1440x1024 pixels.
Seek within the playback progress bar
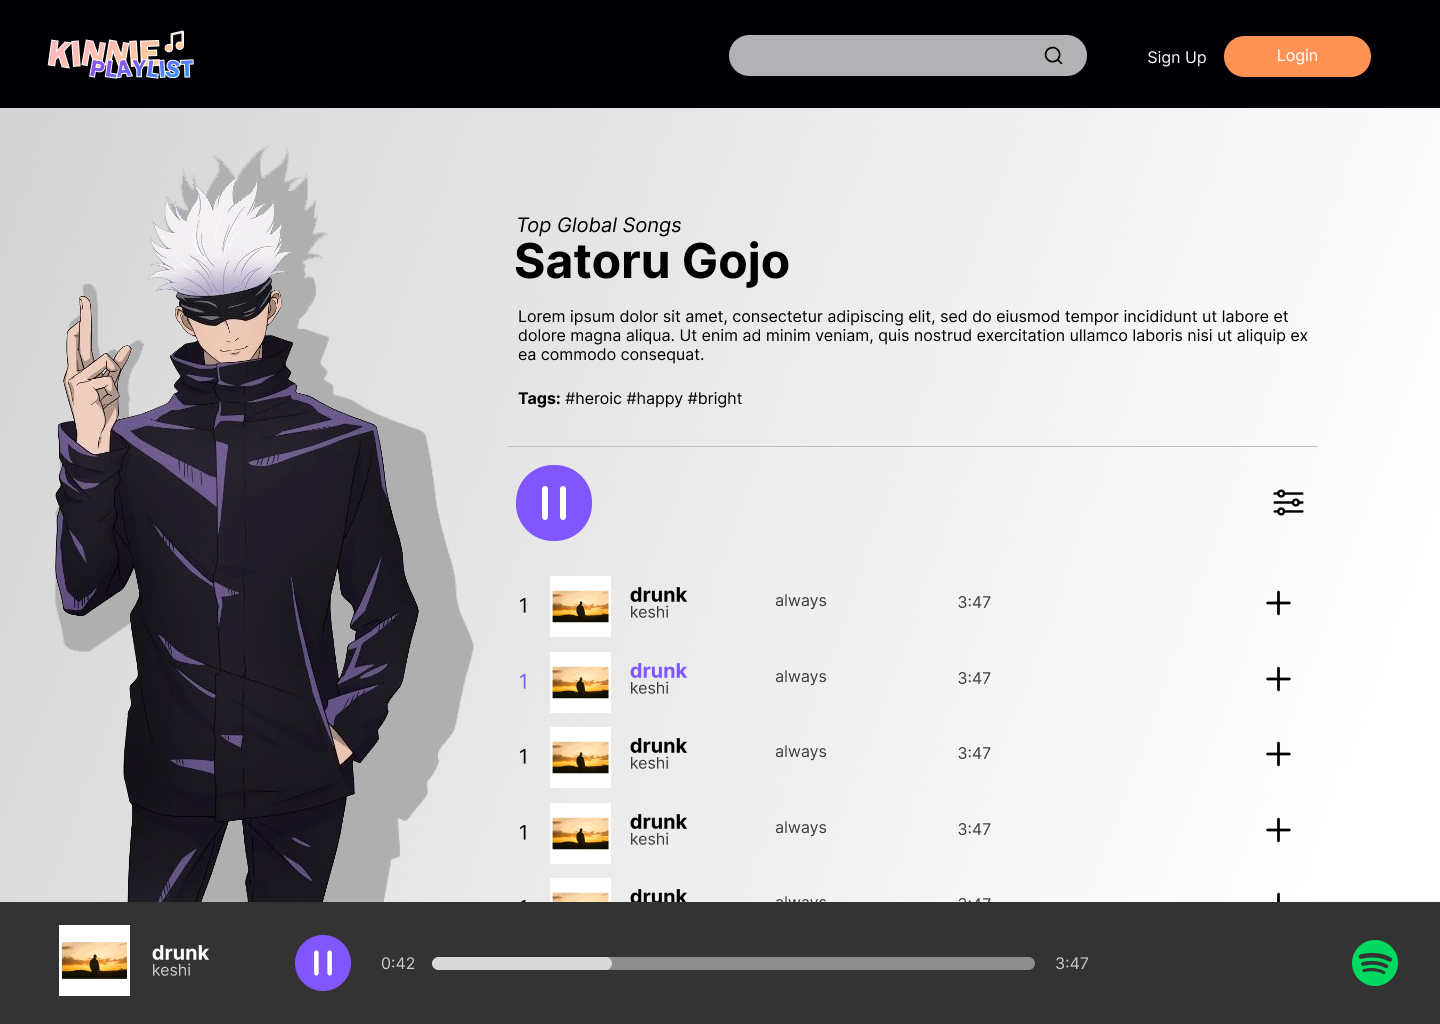[x=733, y=963]
